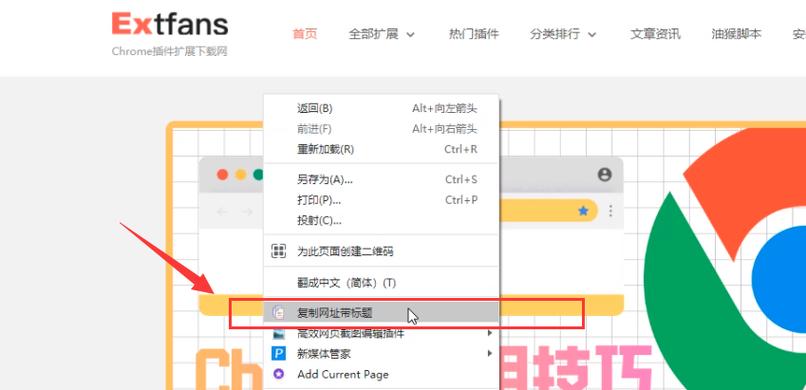The image size is (806, 390).
Task: Choose 另存为(A)... menu entry
Action: coord(381,179)
